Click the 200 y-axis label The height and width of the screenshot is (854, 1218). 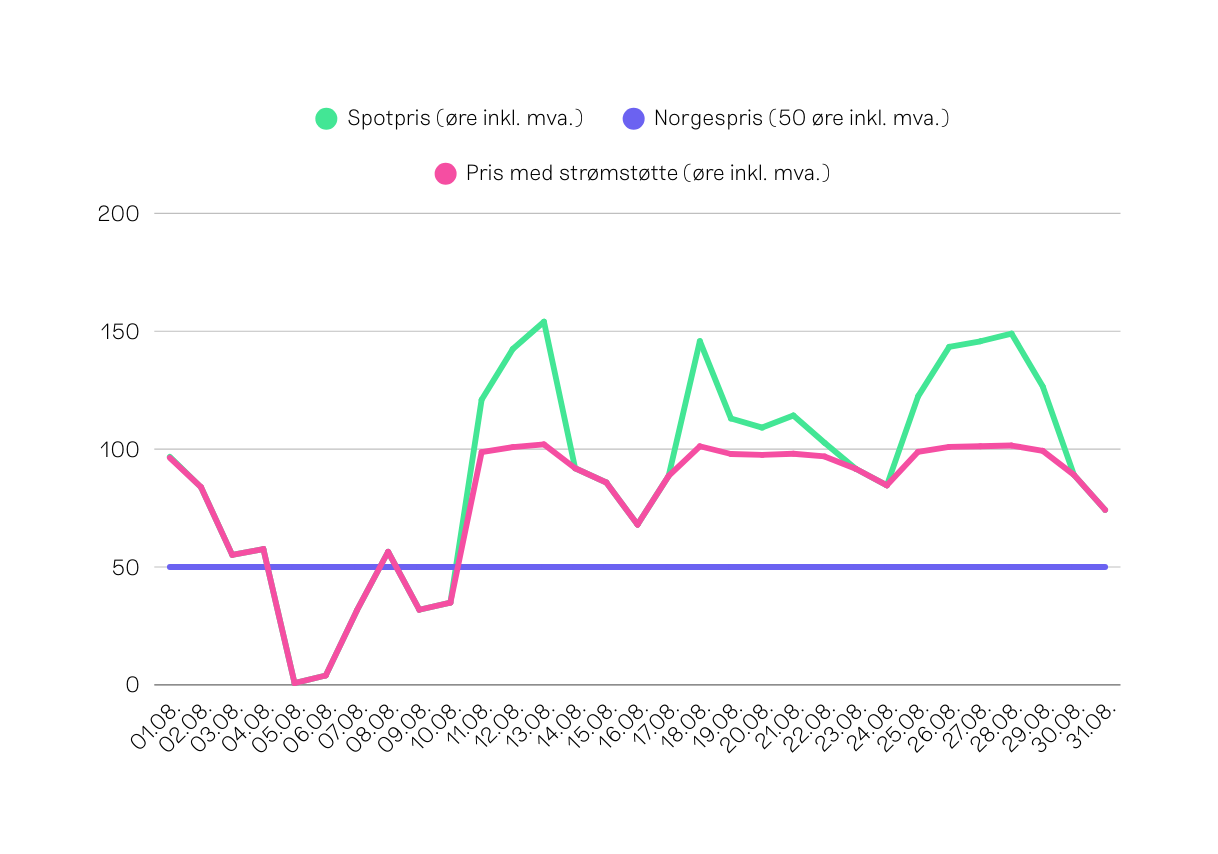[118, 213]
